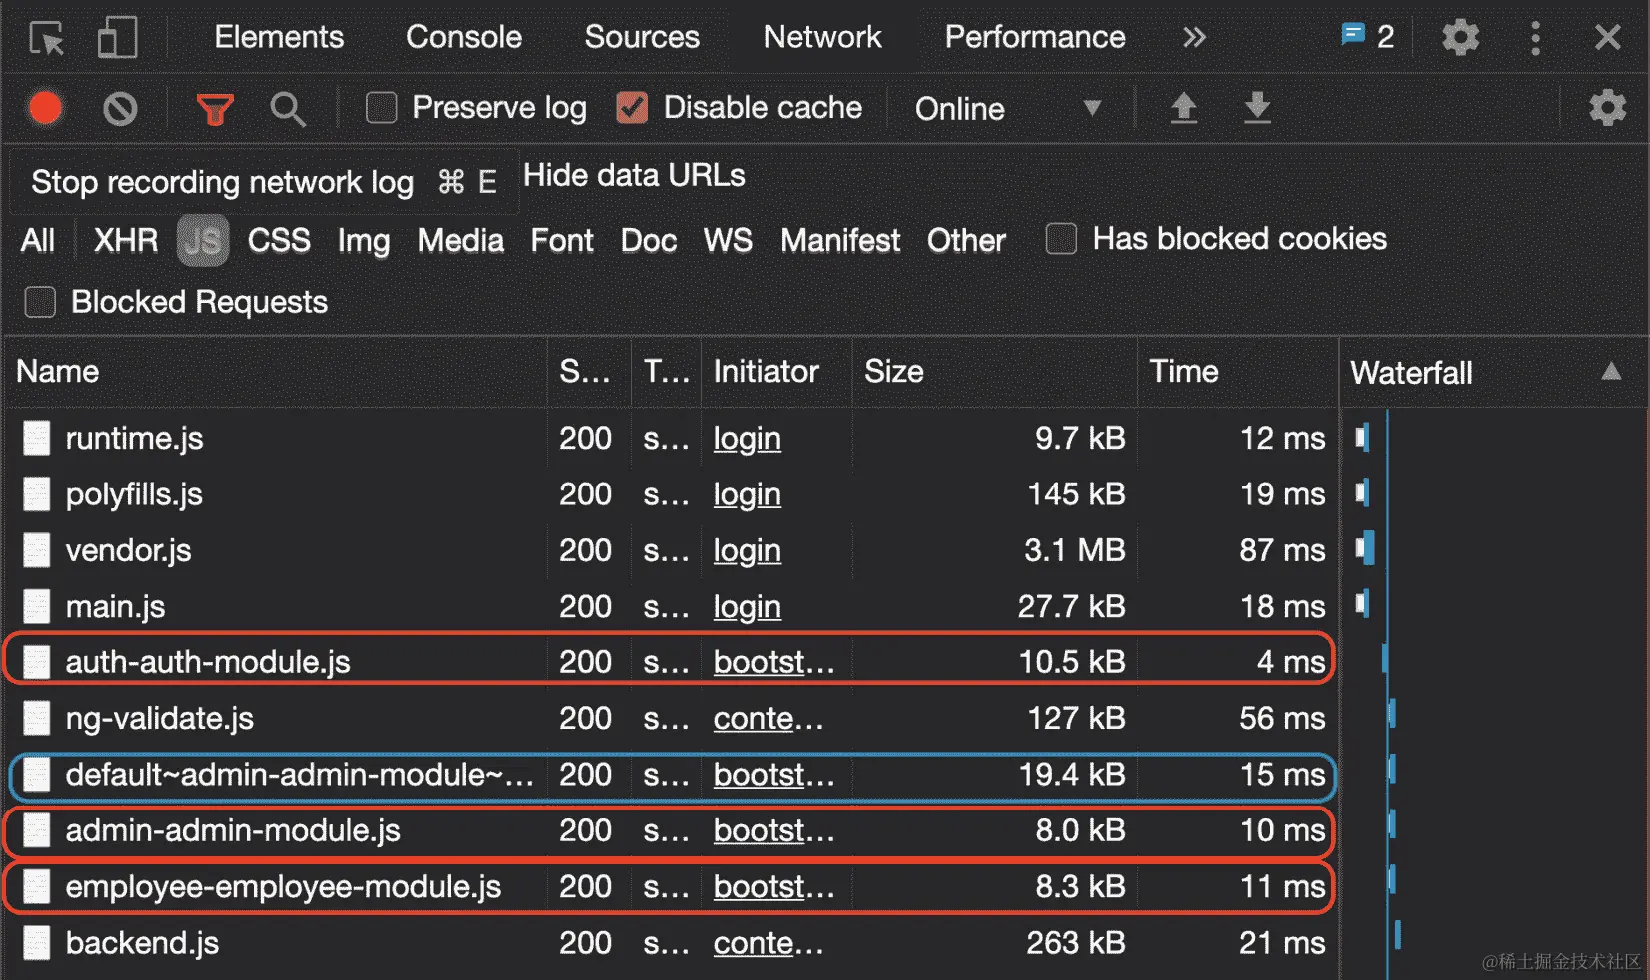The width and height of the screenshot is (1650, 980).
Task: Open the network request filter icon
Action: click(215, 109)
